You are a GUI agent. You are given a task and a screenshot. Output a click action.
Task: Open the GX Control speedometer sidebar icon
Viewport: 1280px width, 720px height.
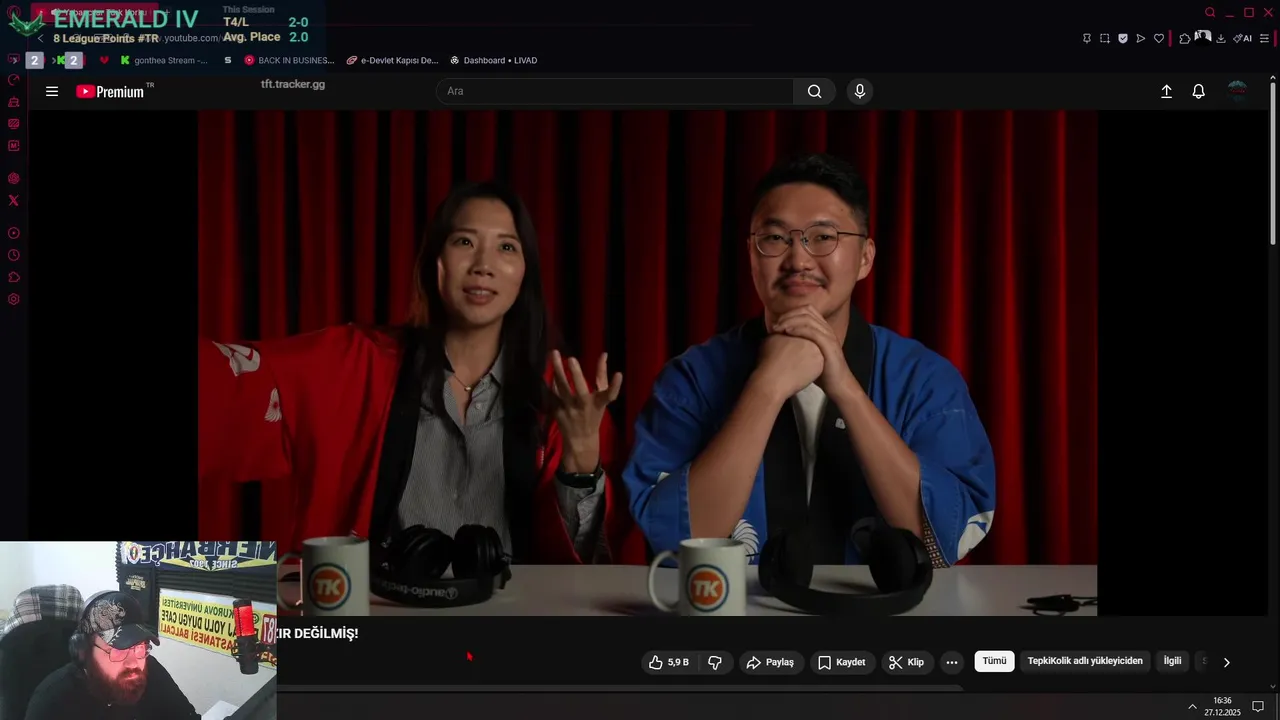click(x=14, y=80)
